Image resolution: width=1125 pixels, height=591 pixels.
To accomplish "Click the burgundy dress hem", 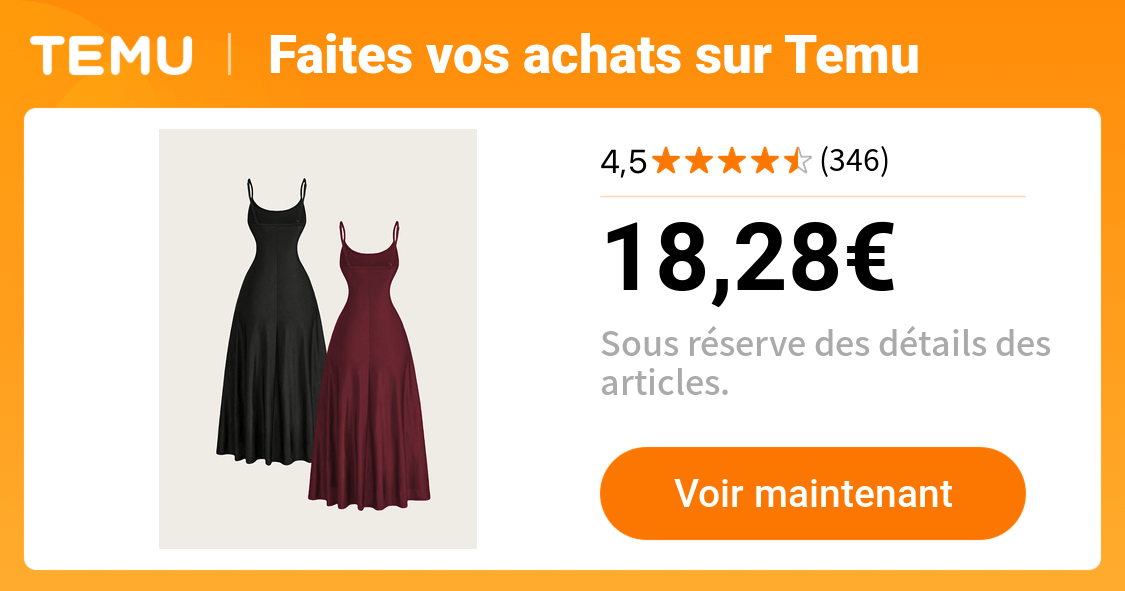I will pos(369,496).
